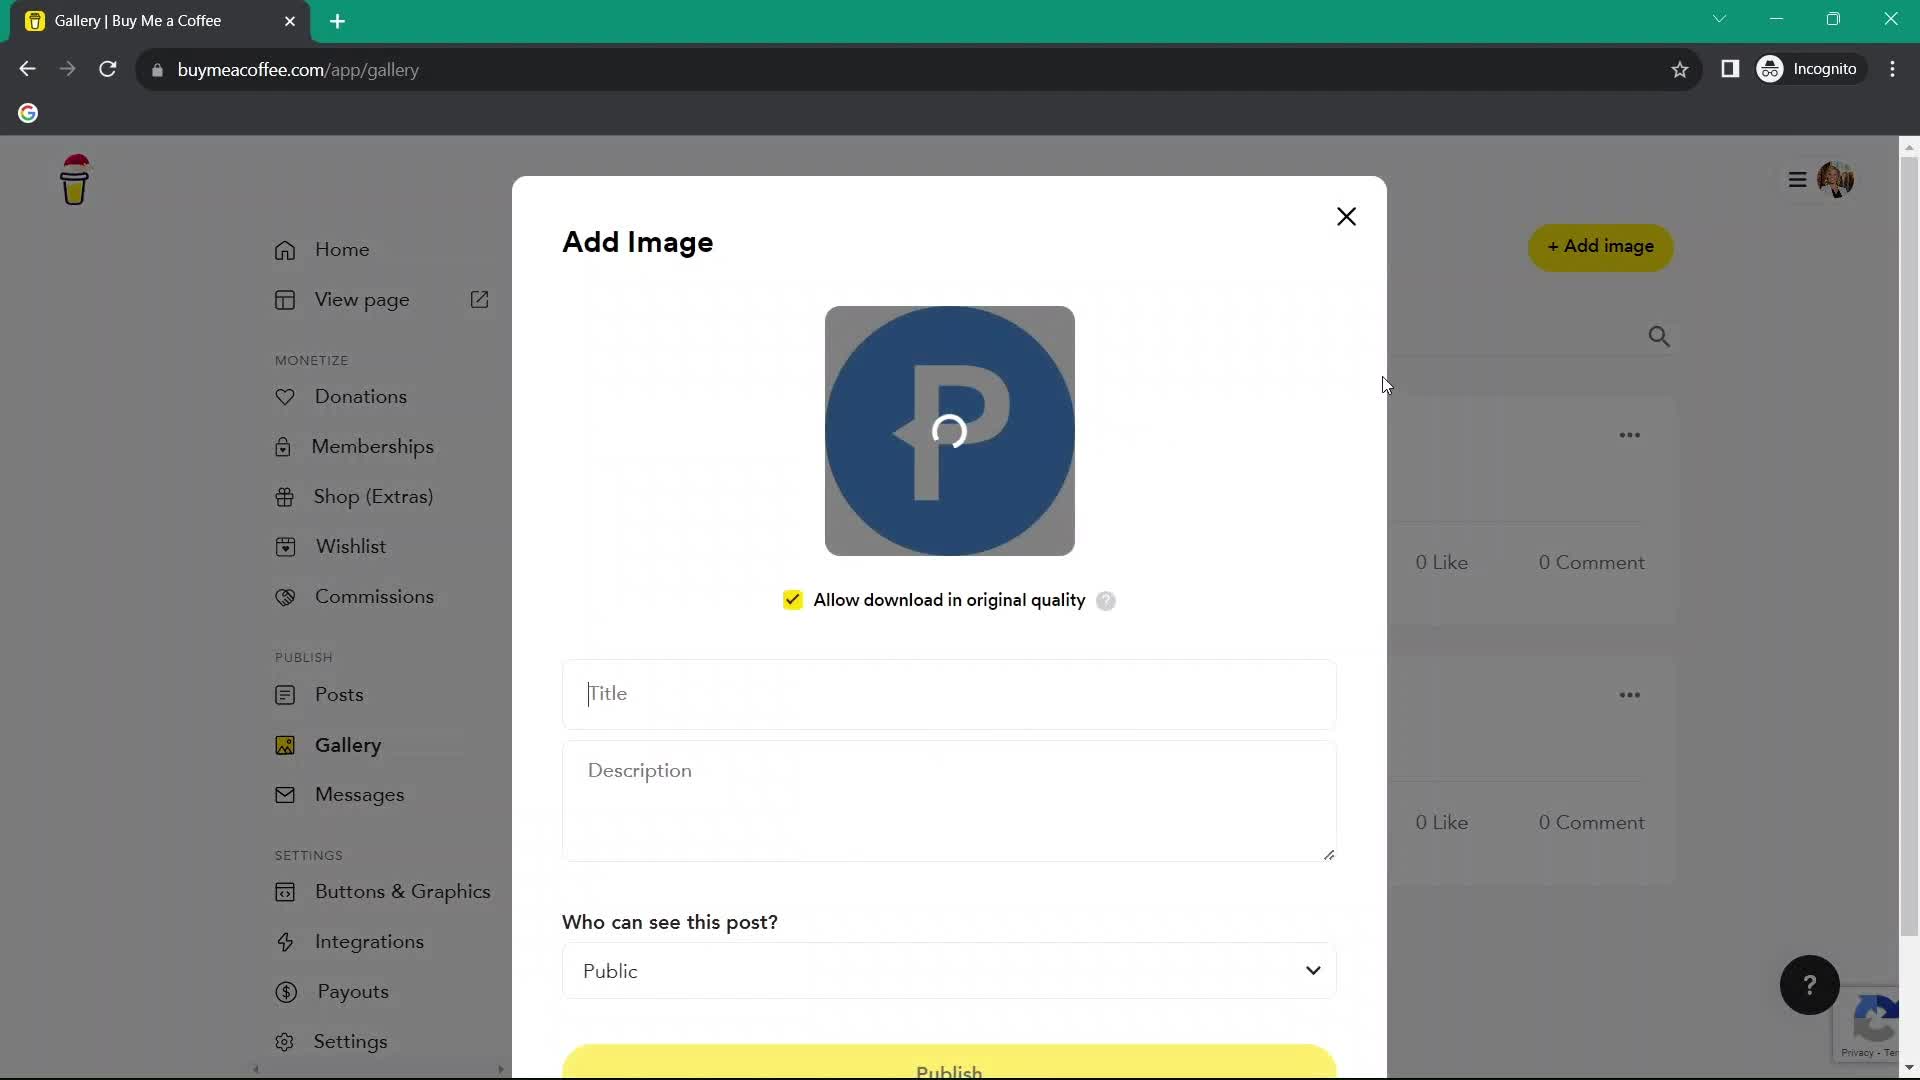Open the hamburger menu beside avatar
The height and width of the screenshot is (1080, 1920).
point(1797,180)
